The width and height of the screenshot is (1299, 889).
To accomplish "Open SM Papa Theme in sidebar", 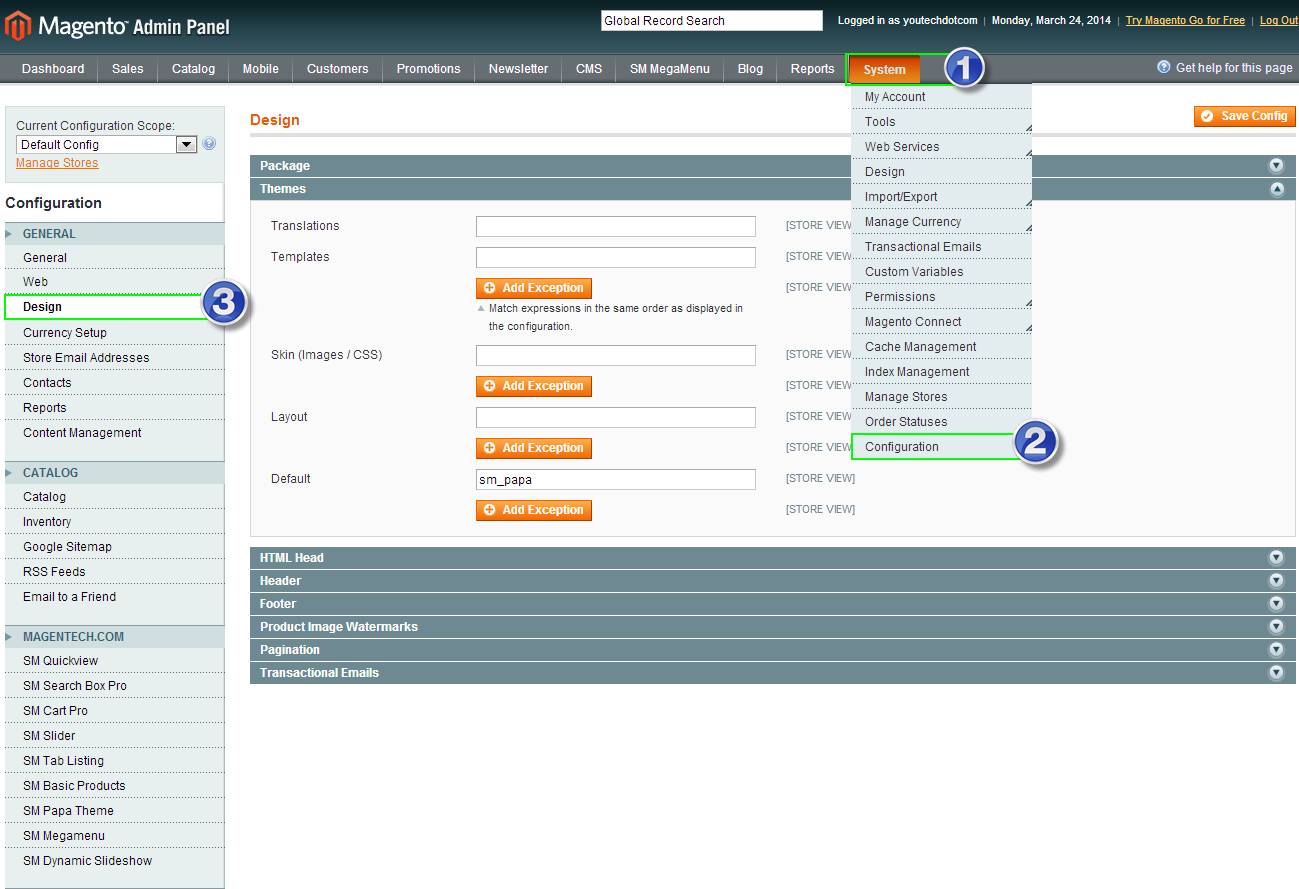I will coord(114,811).
